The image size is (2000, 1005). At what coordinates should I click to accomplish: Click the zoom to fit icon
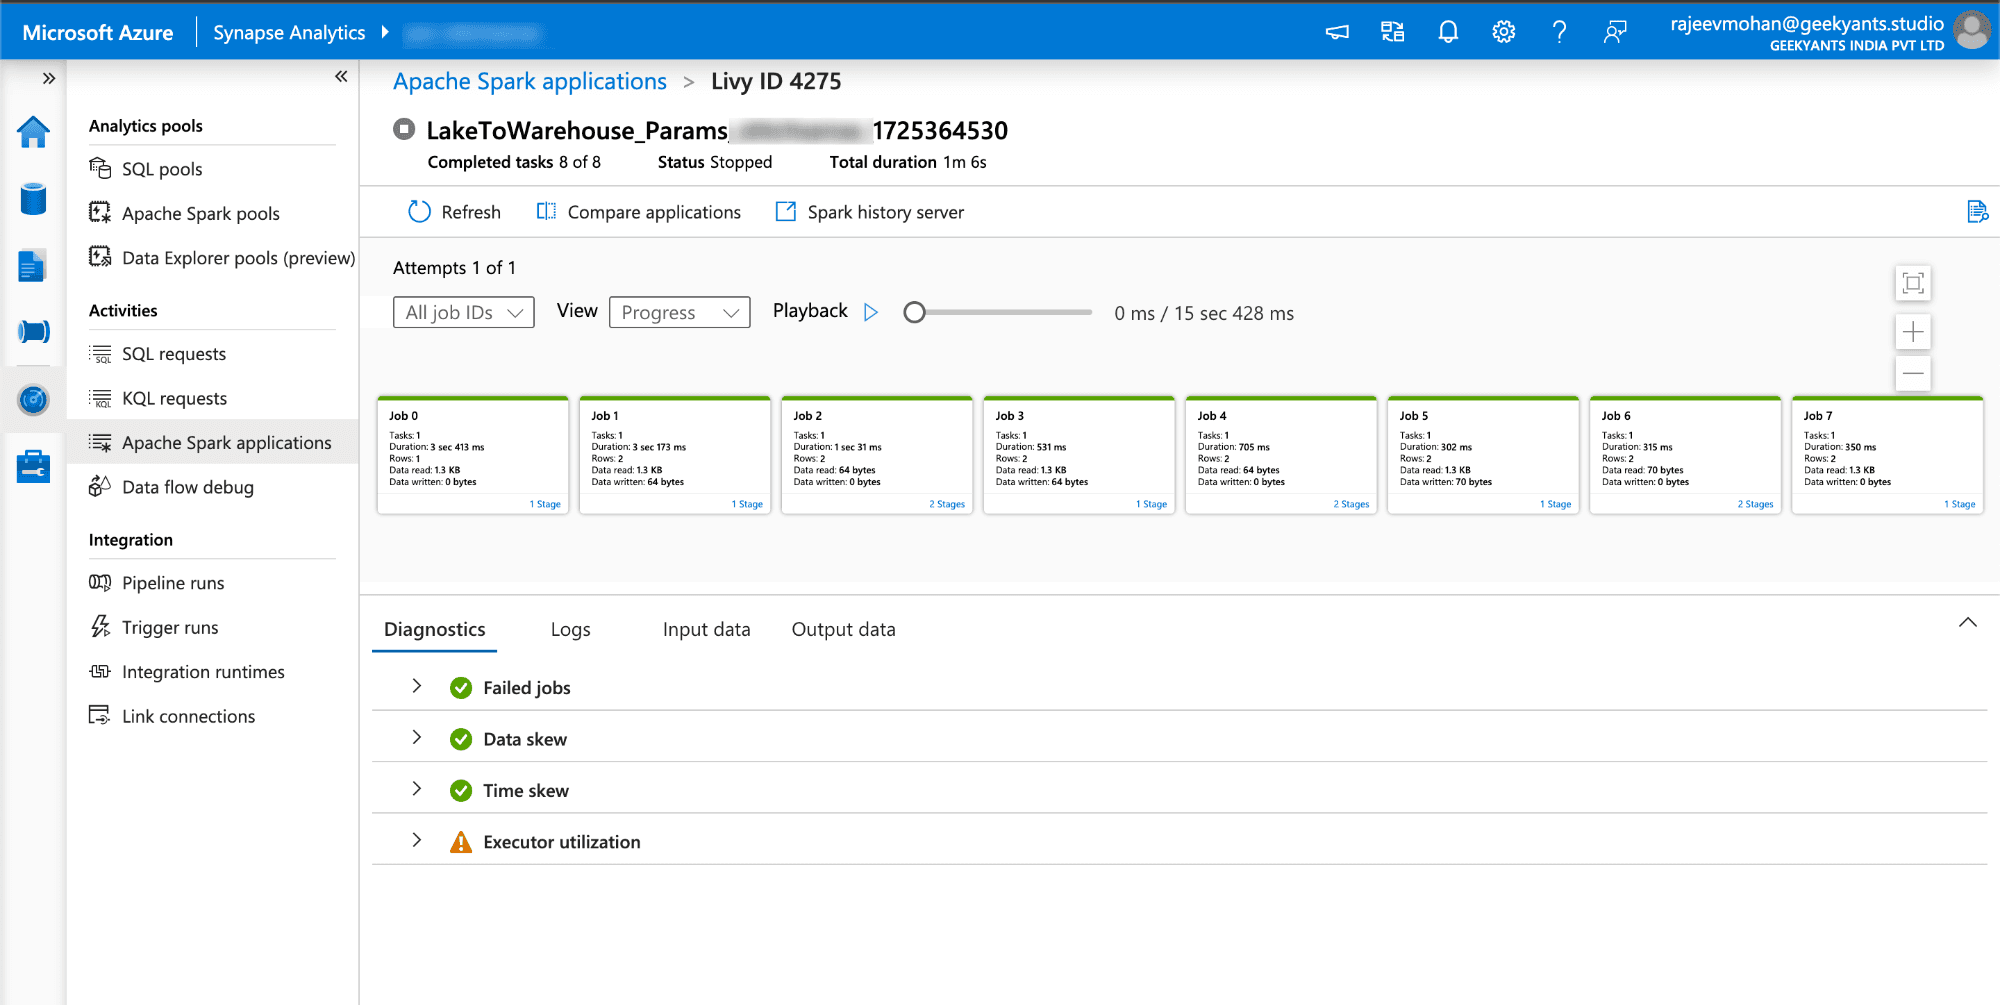[x=1913, y=283]
